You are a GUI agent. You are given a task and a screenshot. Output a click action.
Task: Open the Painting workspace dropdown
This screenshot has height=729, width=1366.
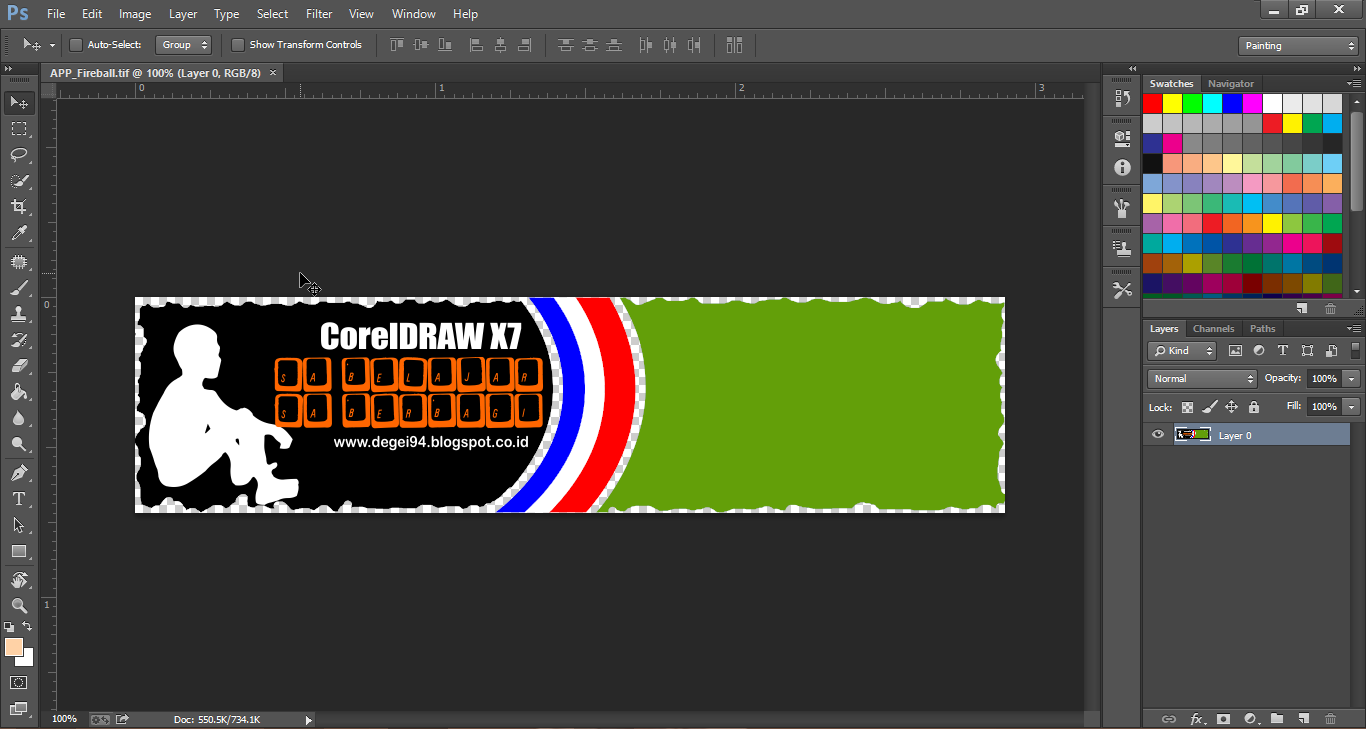pos(1297,45)
